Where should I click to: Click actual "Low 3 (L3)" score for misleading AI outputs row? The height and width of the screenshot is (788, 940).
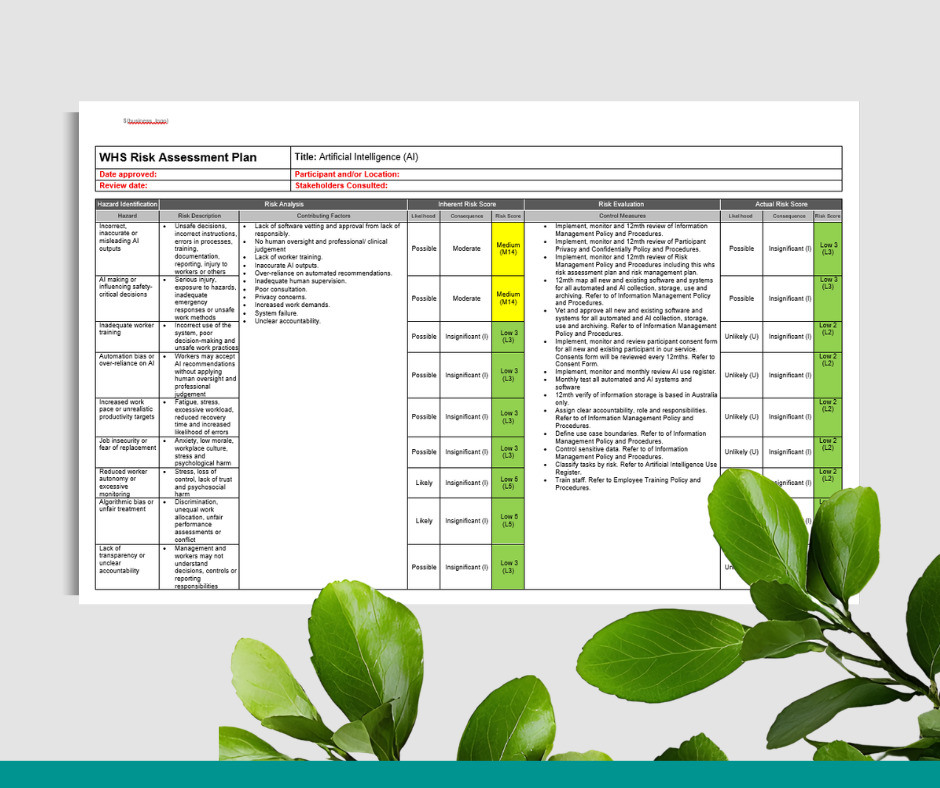point(828,249)
